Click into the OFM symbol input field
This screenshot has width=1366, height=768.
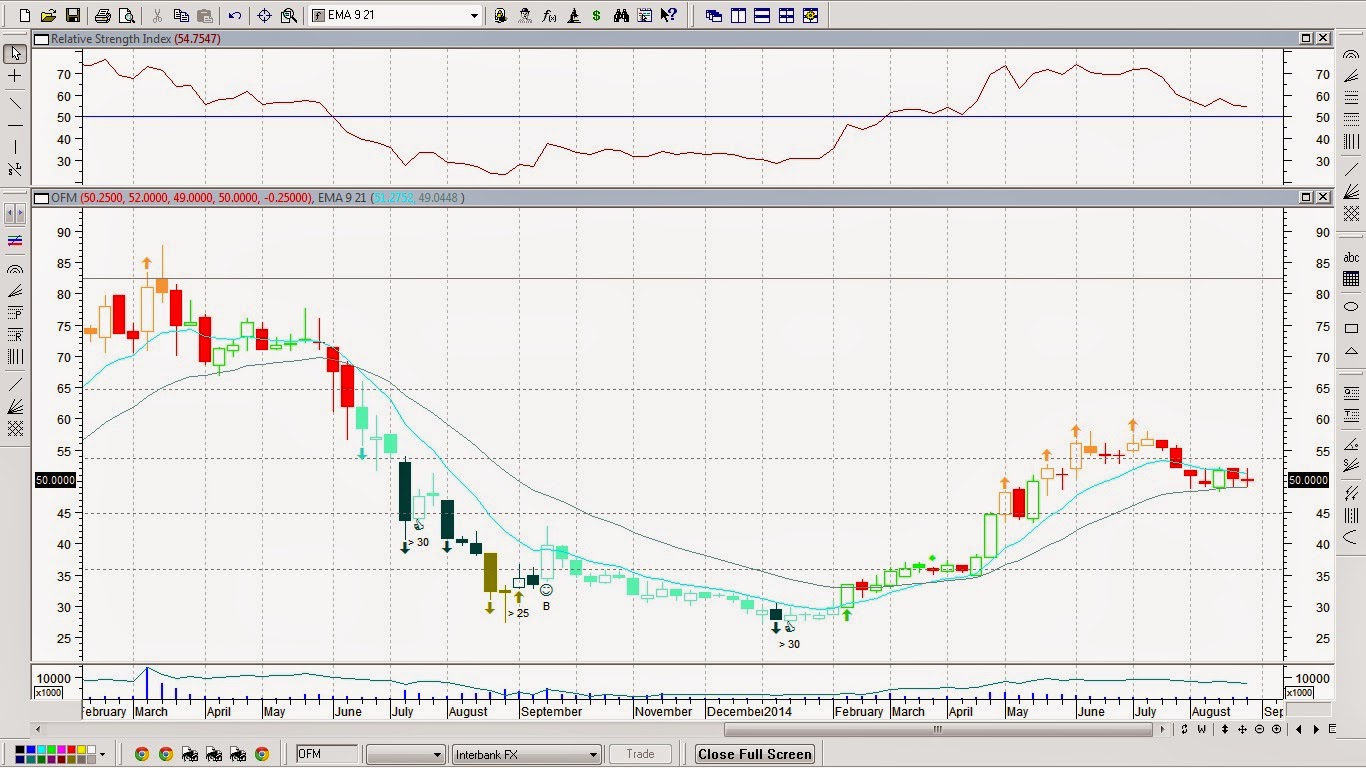click(327, 754)
